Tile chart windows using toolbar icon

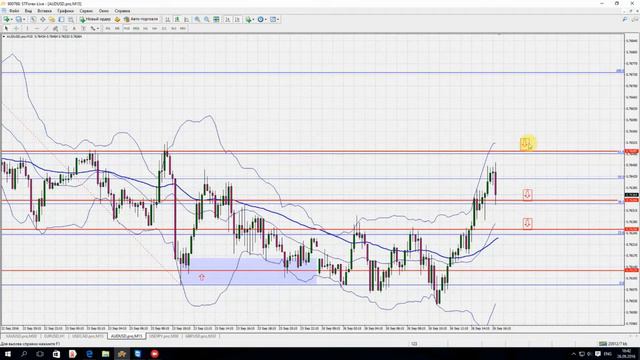point(216,19)
